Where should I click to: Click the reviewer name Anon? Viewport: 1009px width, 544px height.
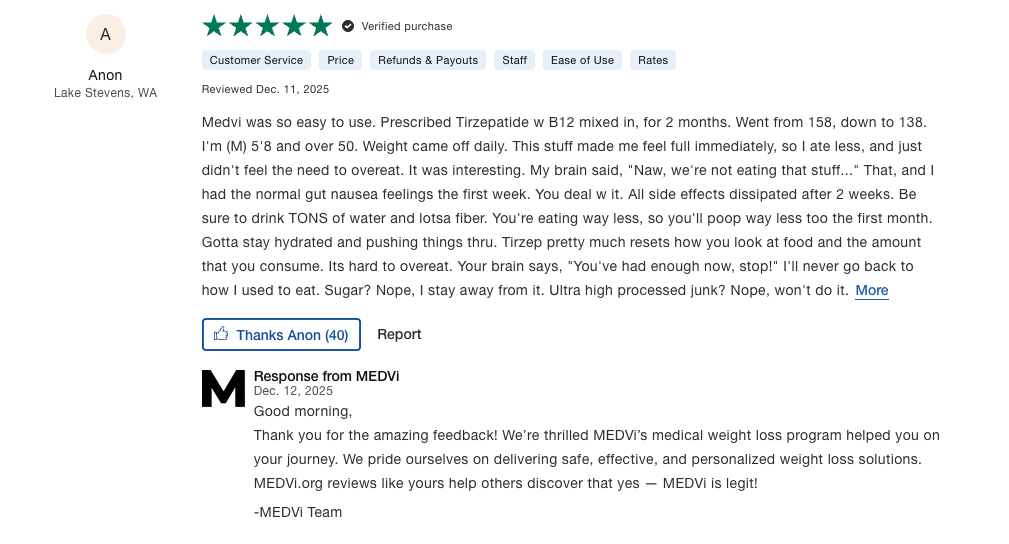tap(105, 75)
